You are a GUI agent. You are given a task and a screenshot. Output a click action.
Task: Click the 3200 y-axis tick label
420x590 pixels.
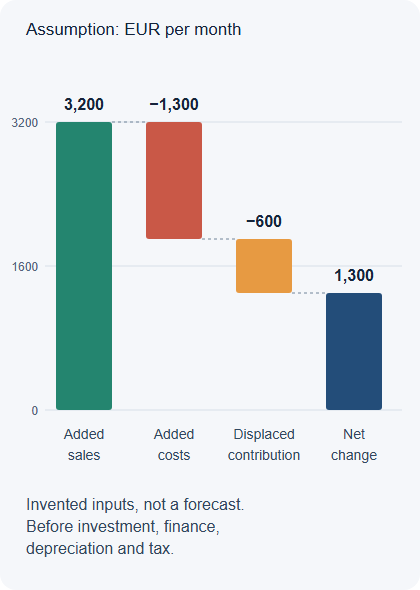tap(25, 123)
